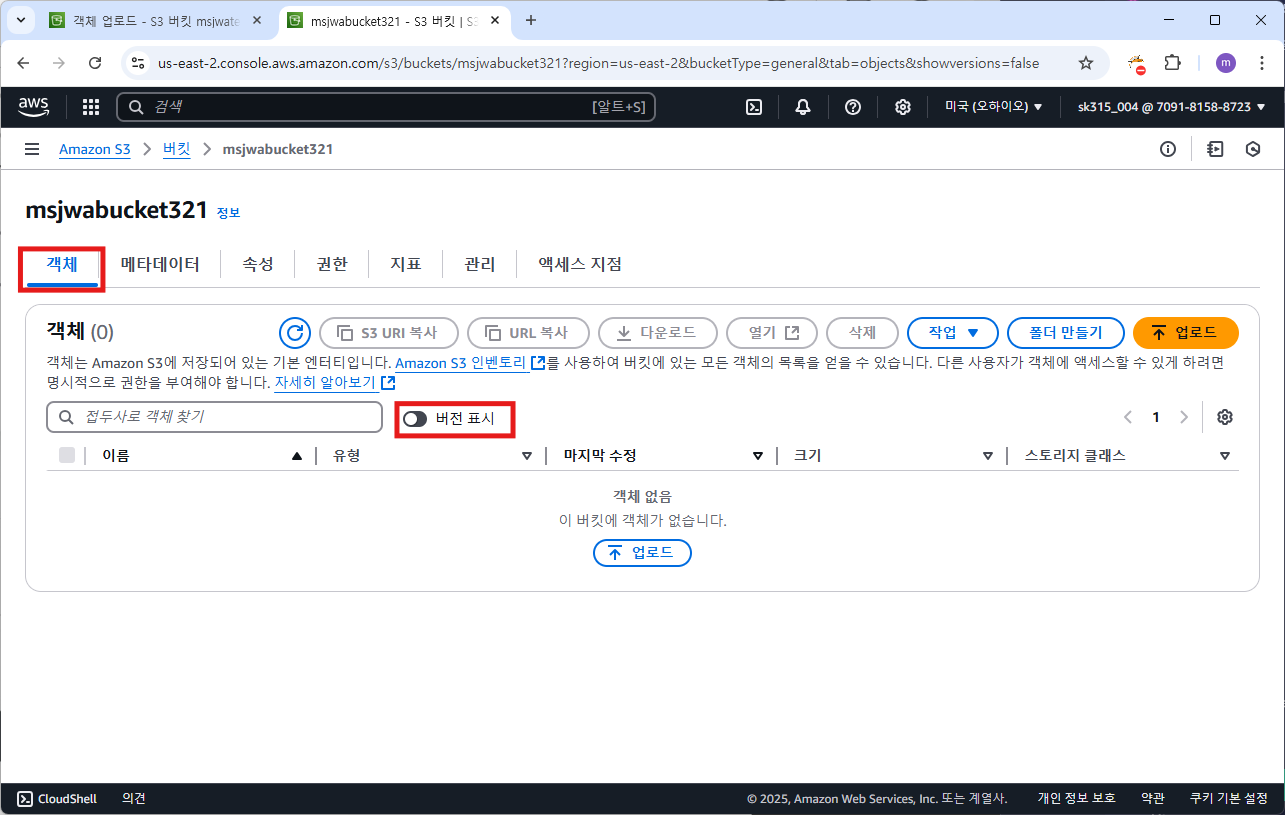1285x815 pixels.
Task: Click the 열기 button
Action: [772, 333]
